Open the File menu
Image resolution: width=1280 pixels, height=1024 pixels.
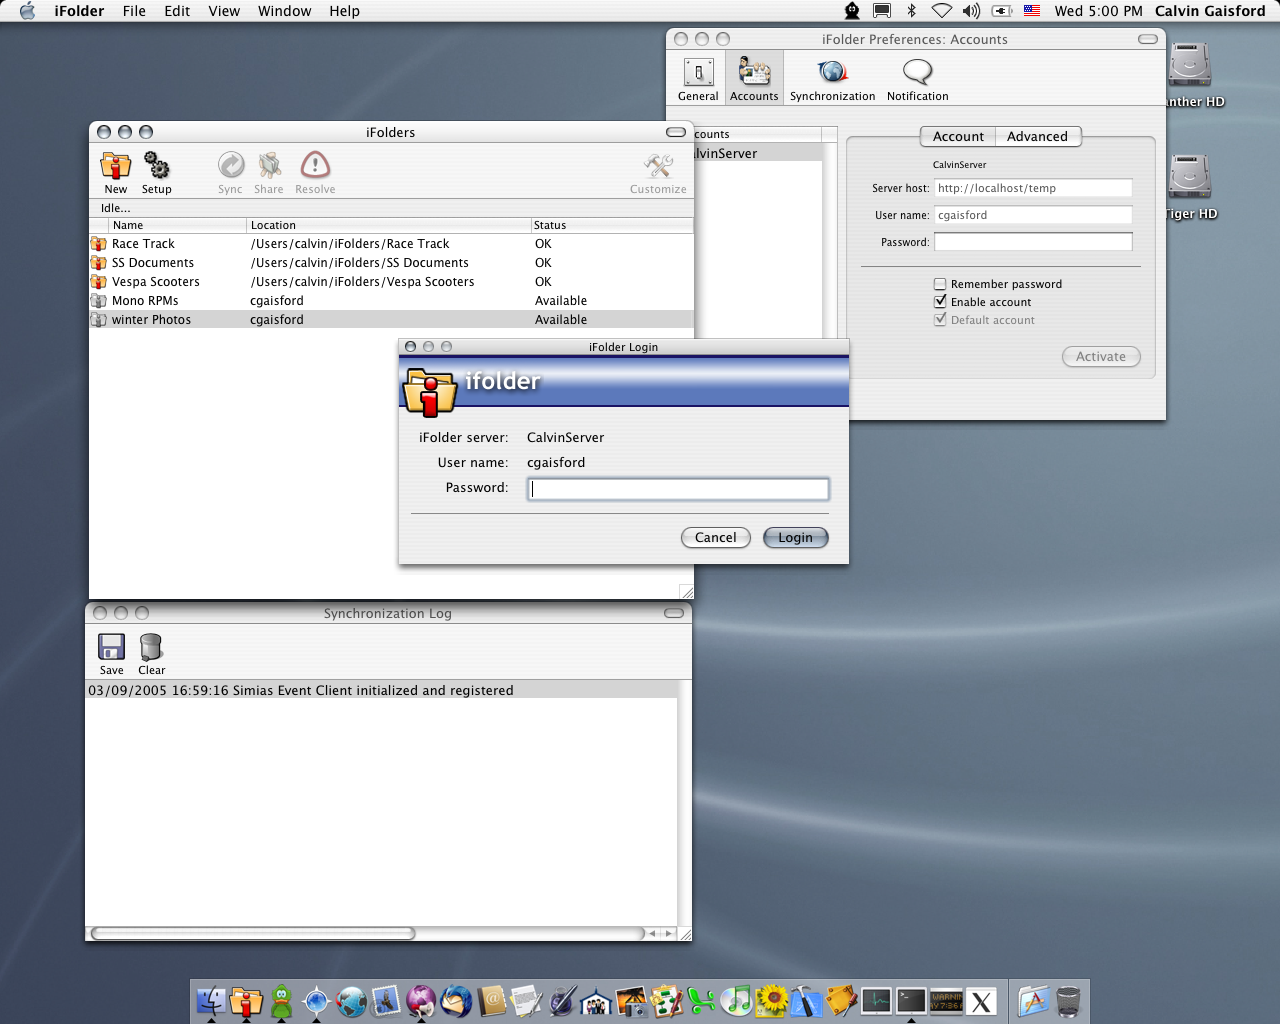tap(134, 11)
